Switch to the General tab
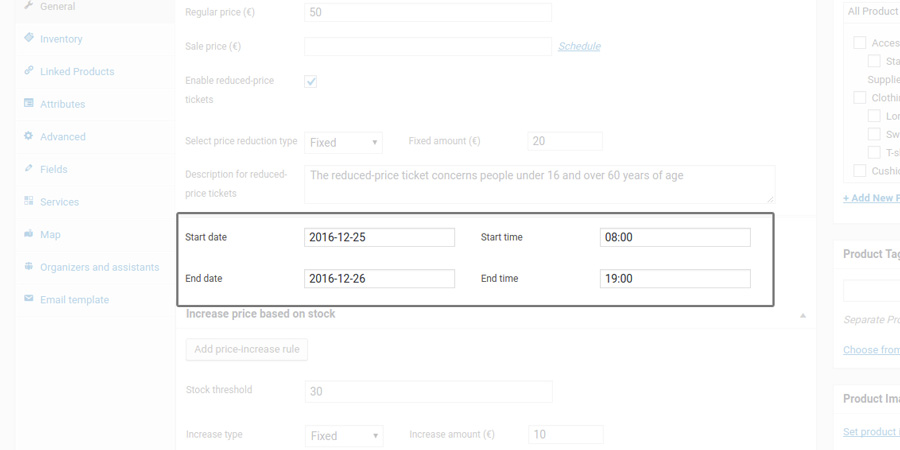 click(57, 7)
